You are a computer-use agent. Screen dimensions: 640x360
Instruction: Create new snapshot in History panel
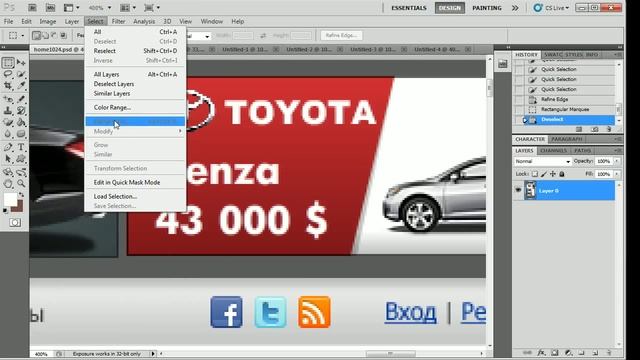pos(595,129)
